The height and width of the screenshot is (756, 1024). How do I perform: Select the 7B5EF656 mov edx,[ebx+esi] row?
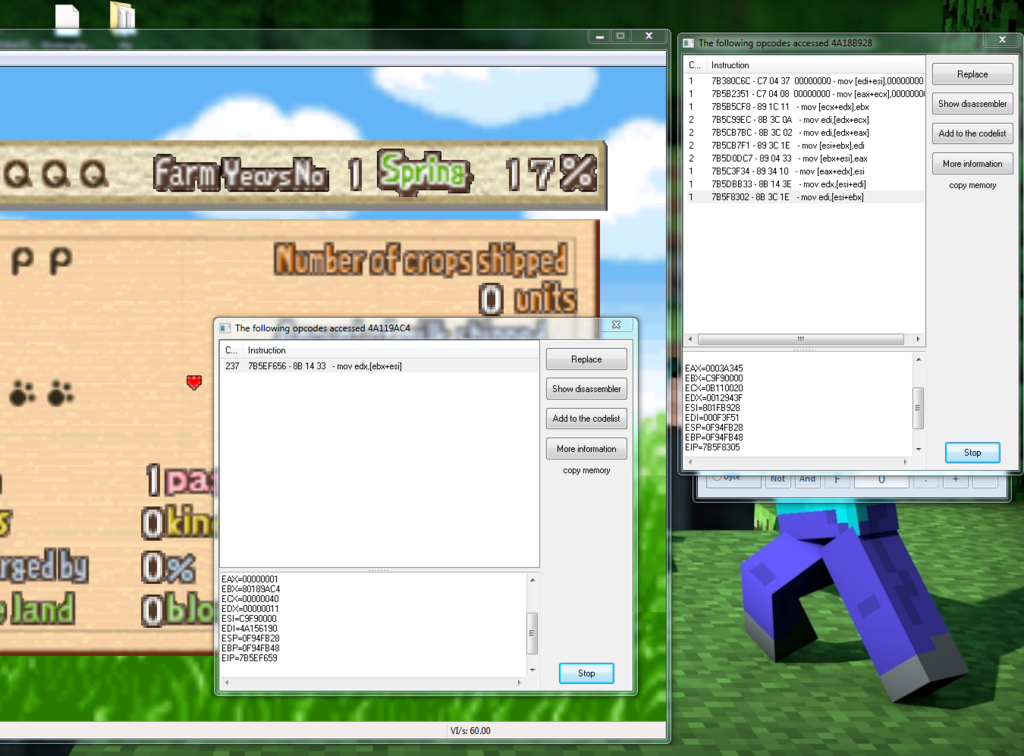[x=380, y=366]
